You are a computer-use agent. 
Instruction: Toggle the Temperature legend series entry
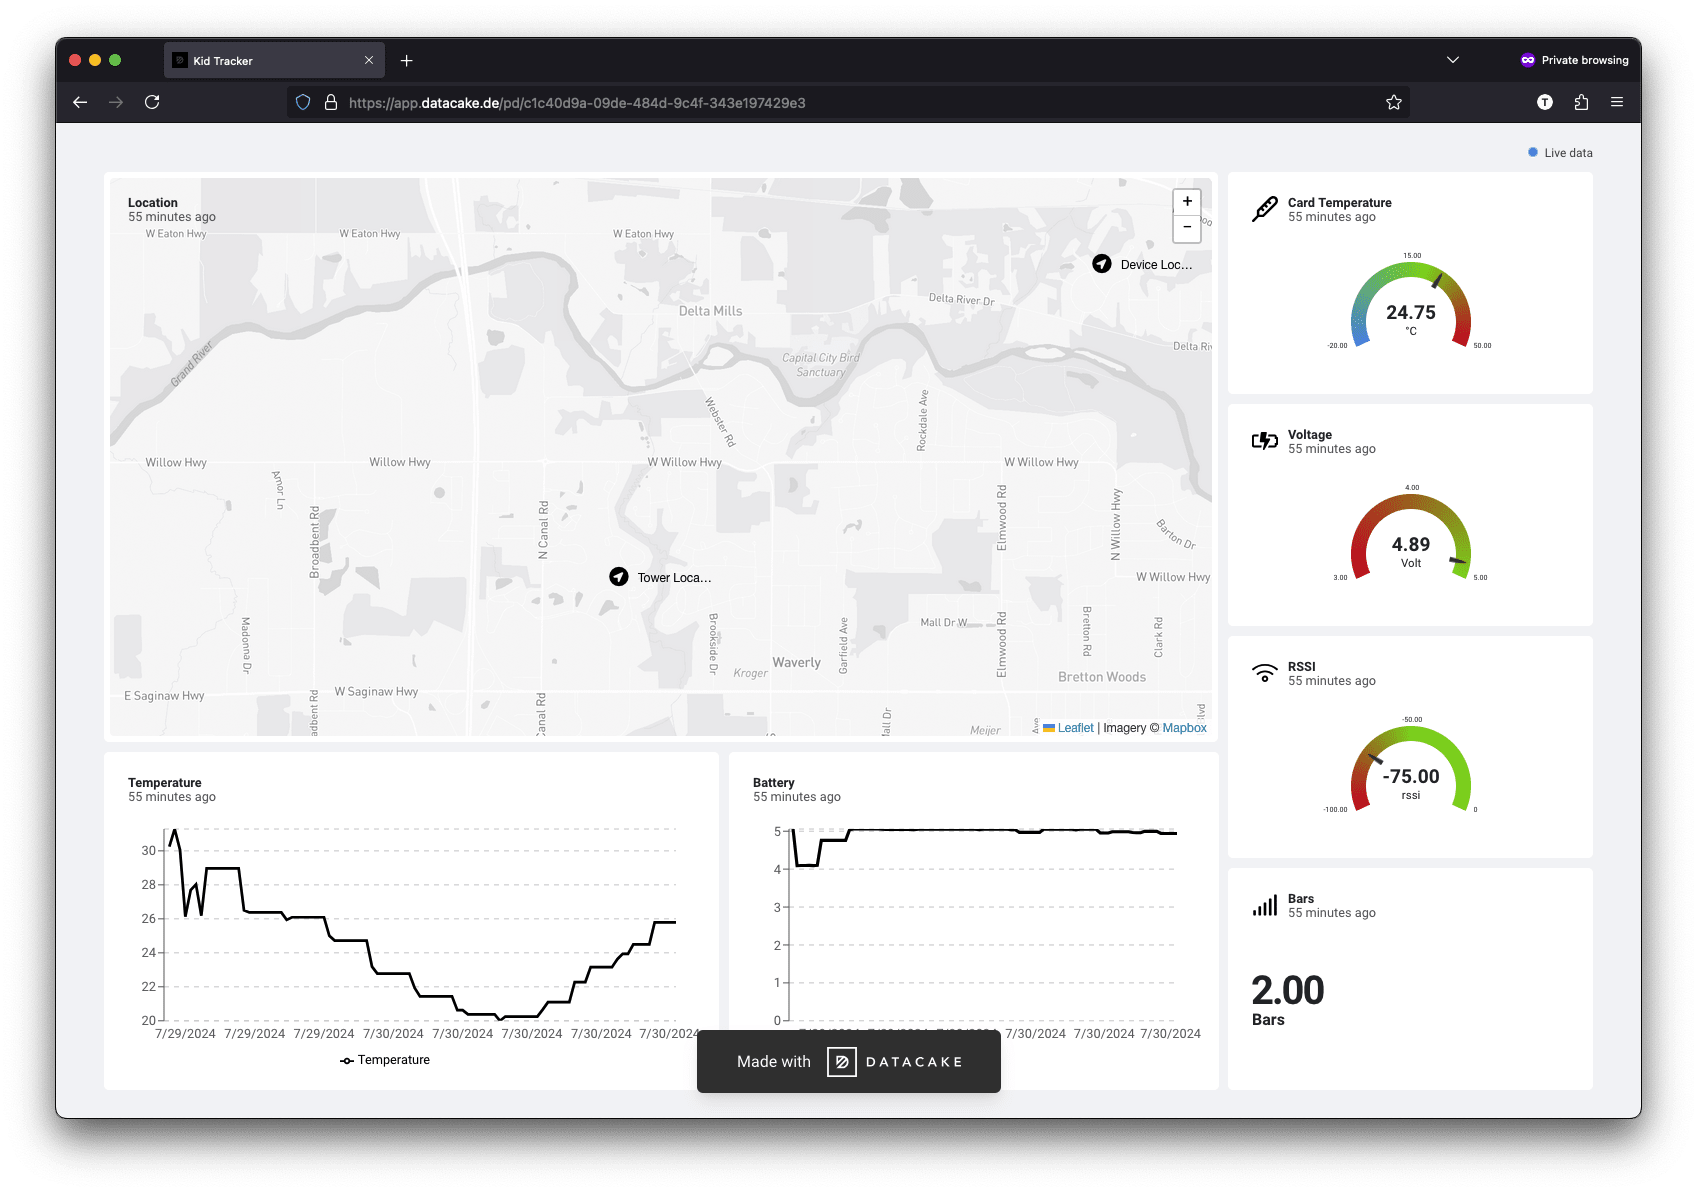click(x=385, y=1060)
